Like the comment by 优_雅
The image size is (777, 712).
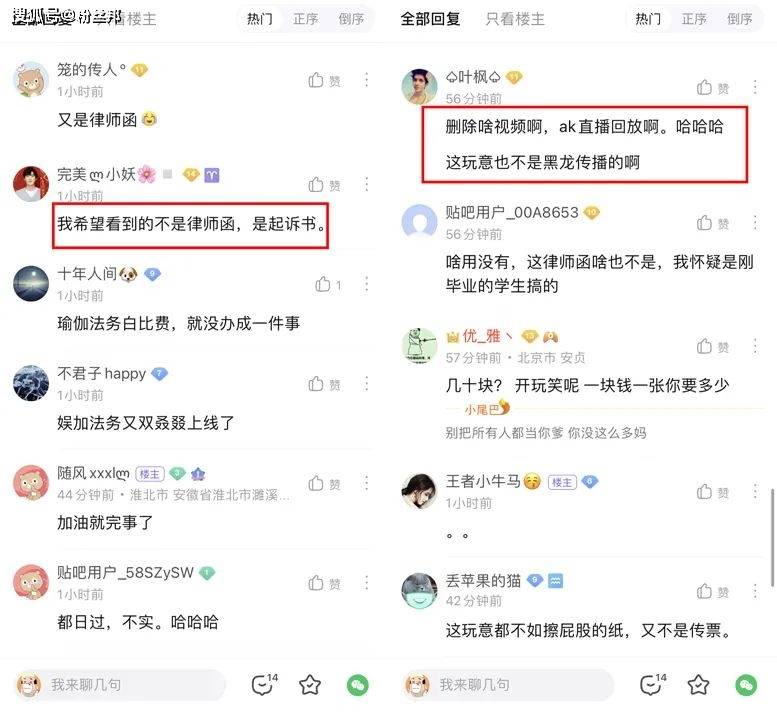(713, 346)
